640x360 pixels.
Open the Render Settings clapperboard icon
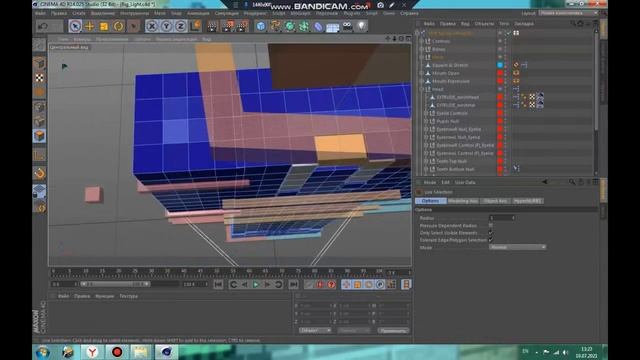[x=242, y=27]
